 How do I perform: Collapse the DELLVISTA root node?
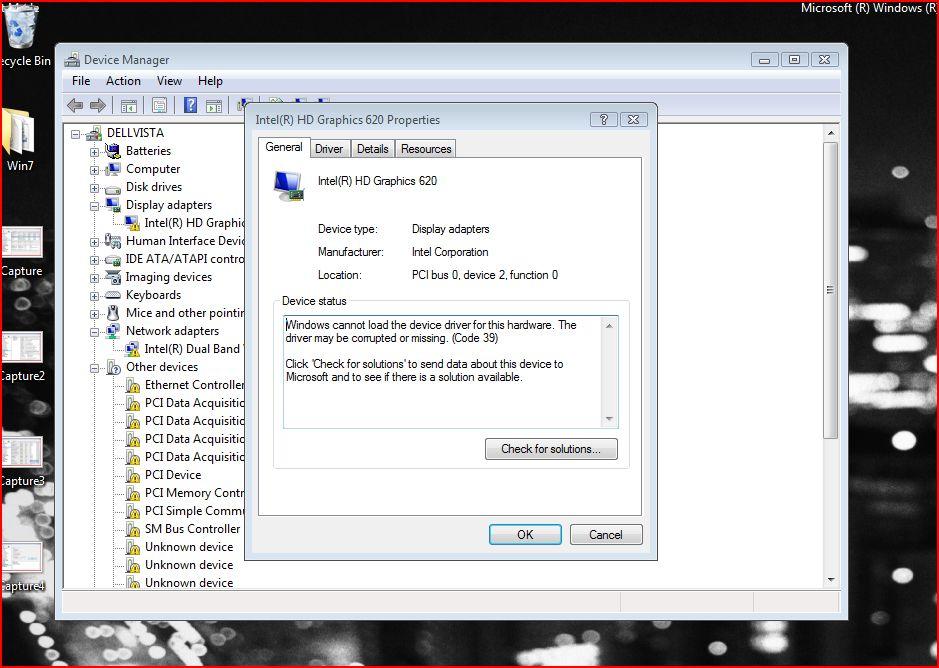[x=75, y=134]
